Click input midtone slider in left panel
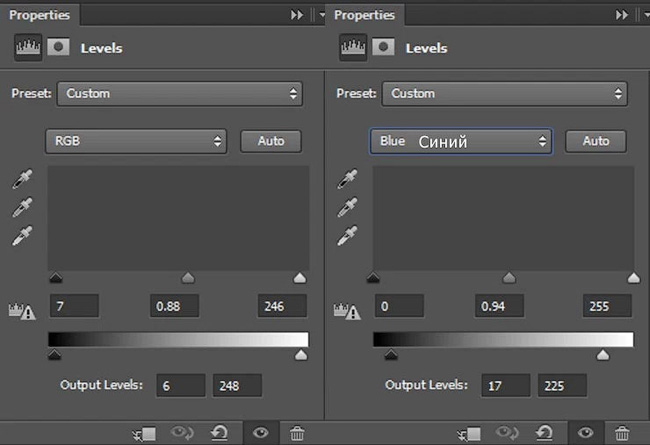 tap(188, 277)
